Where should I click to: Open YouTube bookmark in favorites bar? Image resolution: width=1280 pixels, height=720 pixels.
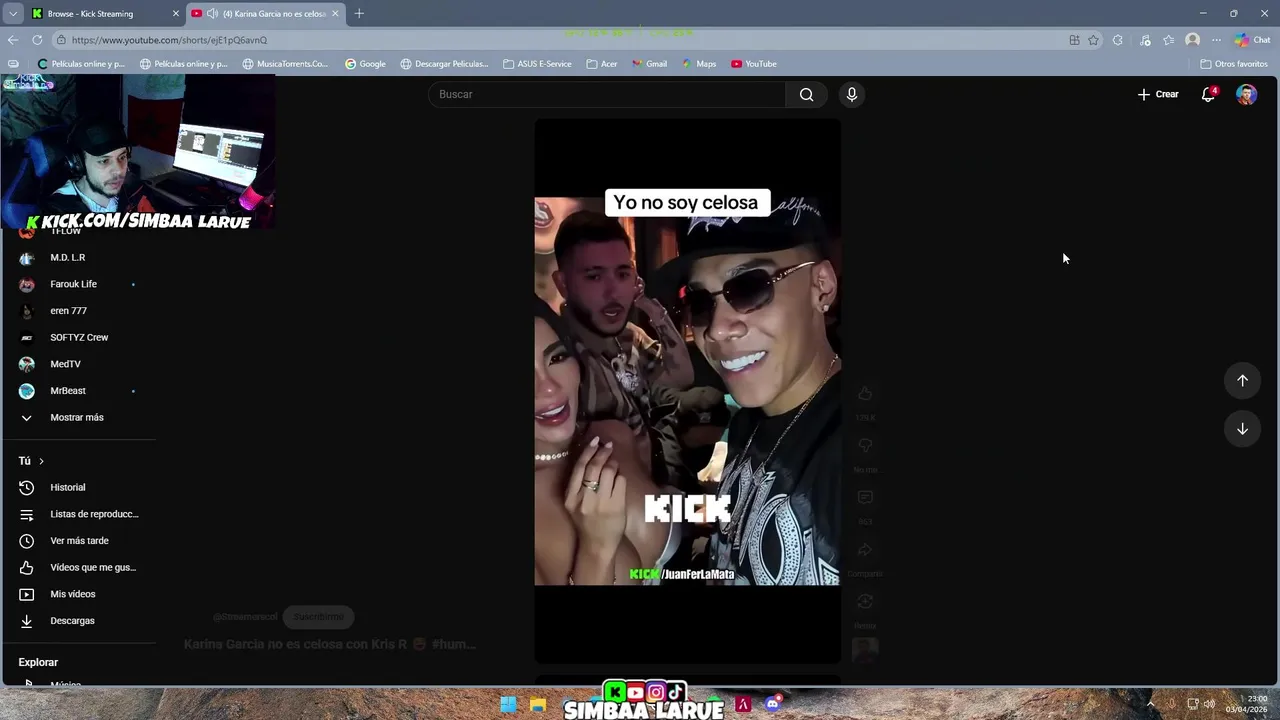point(754,64)
